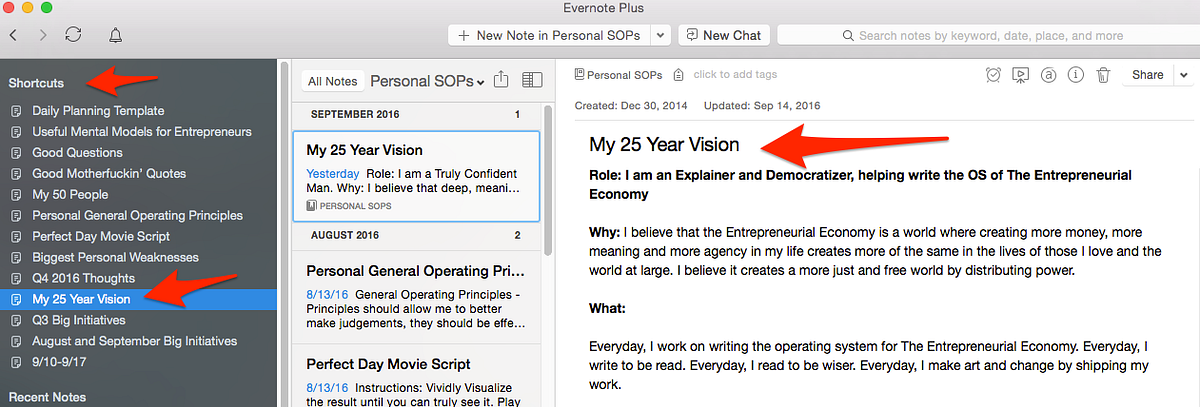Viewport: 1200px width, 407px height.
Task: Click the All Notes button
Action: [x=332, y=81]
